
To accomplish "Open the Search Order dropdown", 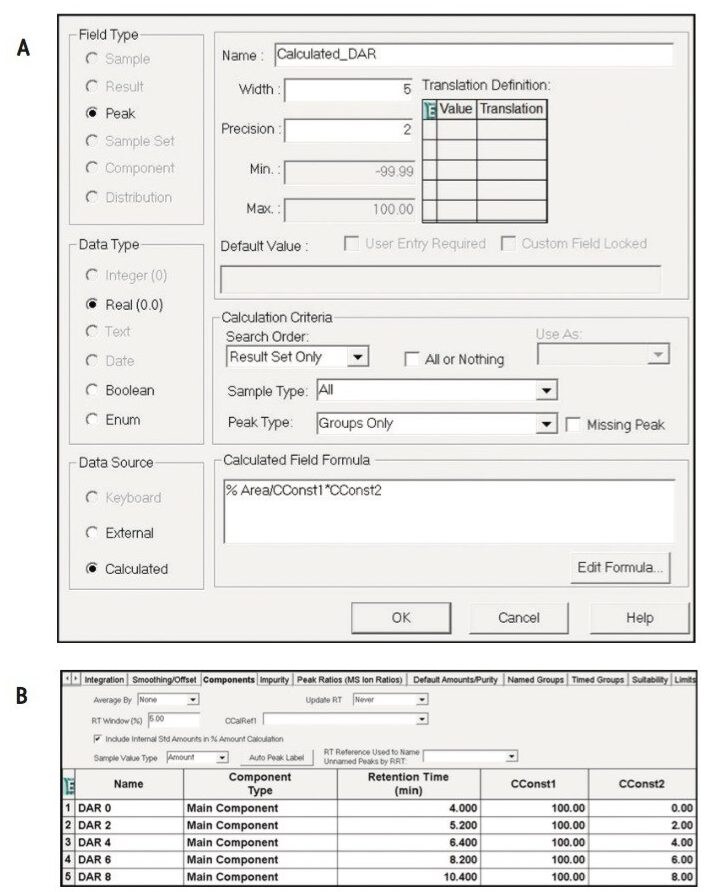I will pos(357,357).
